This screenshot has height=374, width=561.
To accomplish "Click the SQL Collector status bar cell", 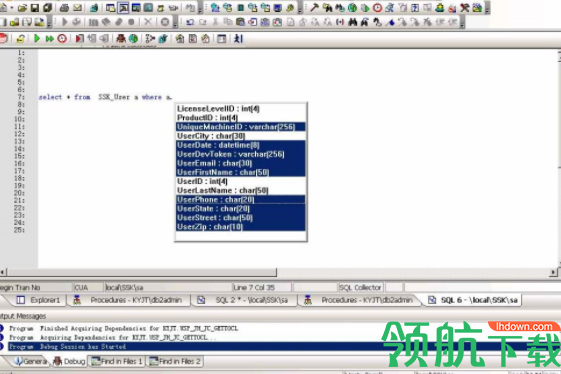I will 360,287.
